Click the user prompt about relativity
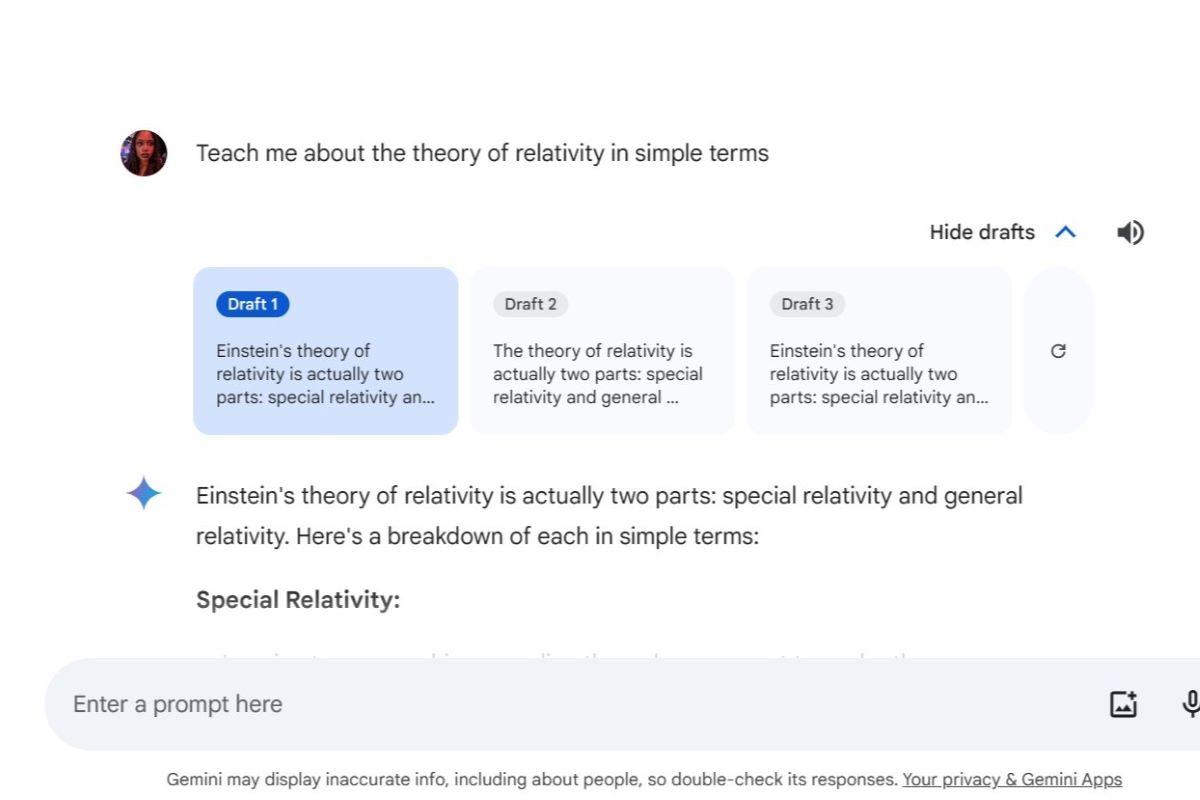This screenshot has width=1200, height=800. (x=482, y=153)
